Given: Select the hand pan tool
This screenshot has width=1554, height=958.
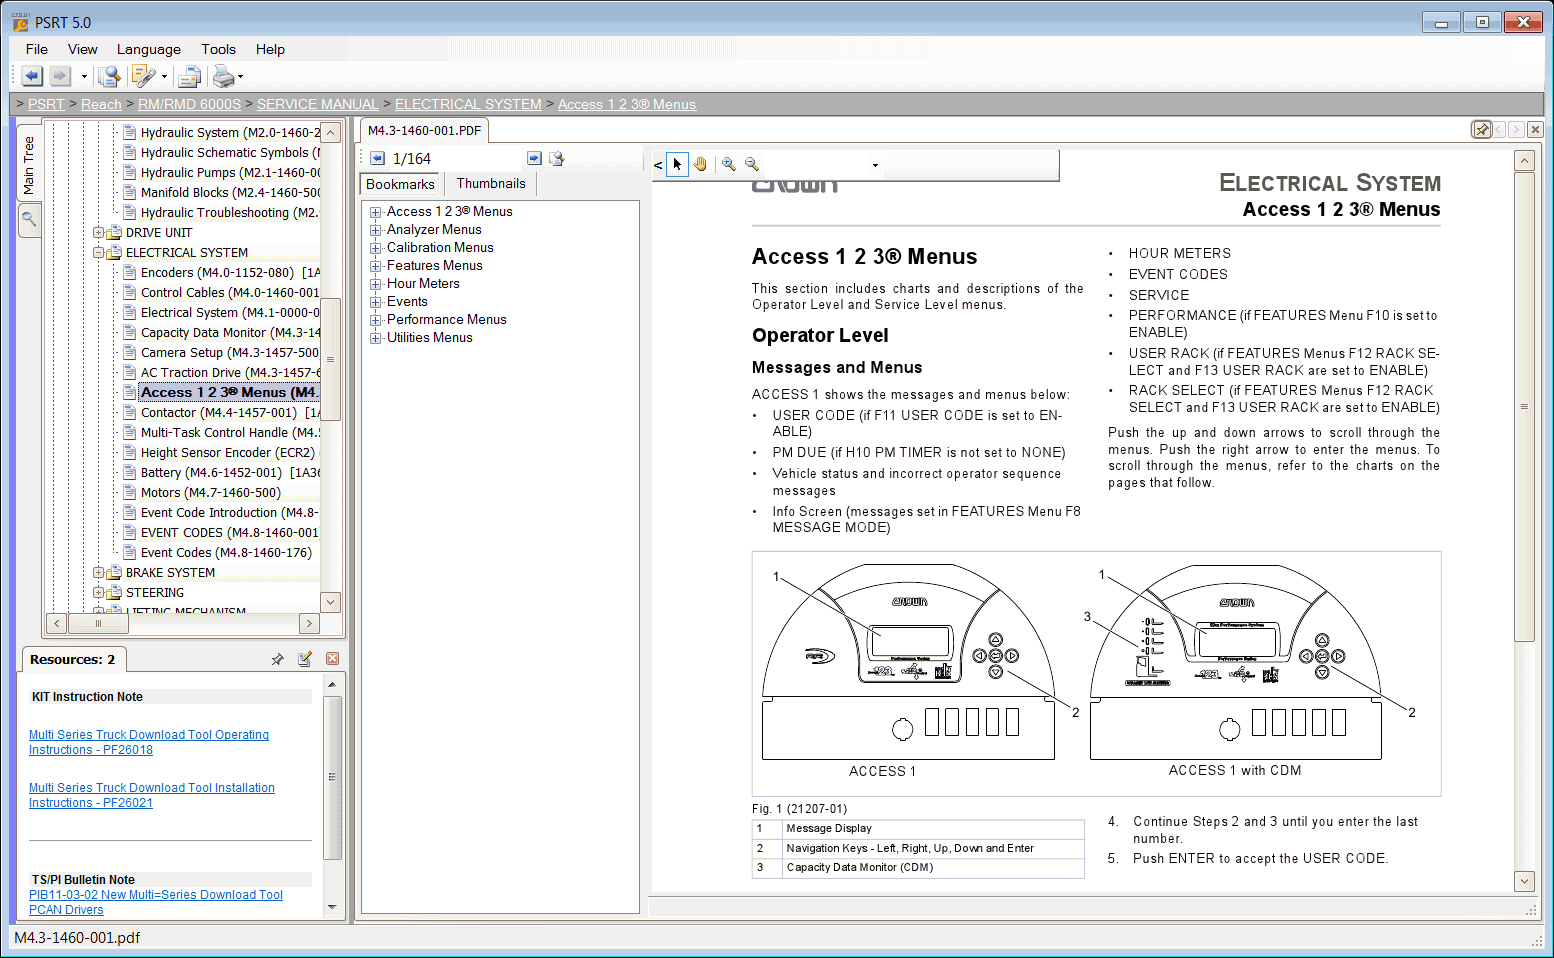Looking at the screenshot, I should tap(700, 164).
